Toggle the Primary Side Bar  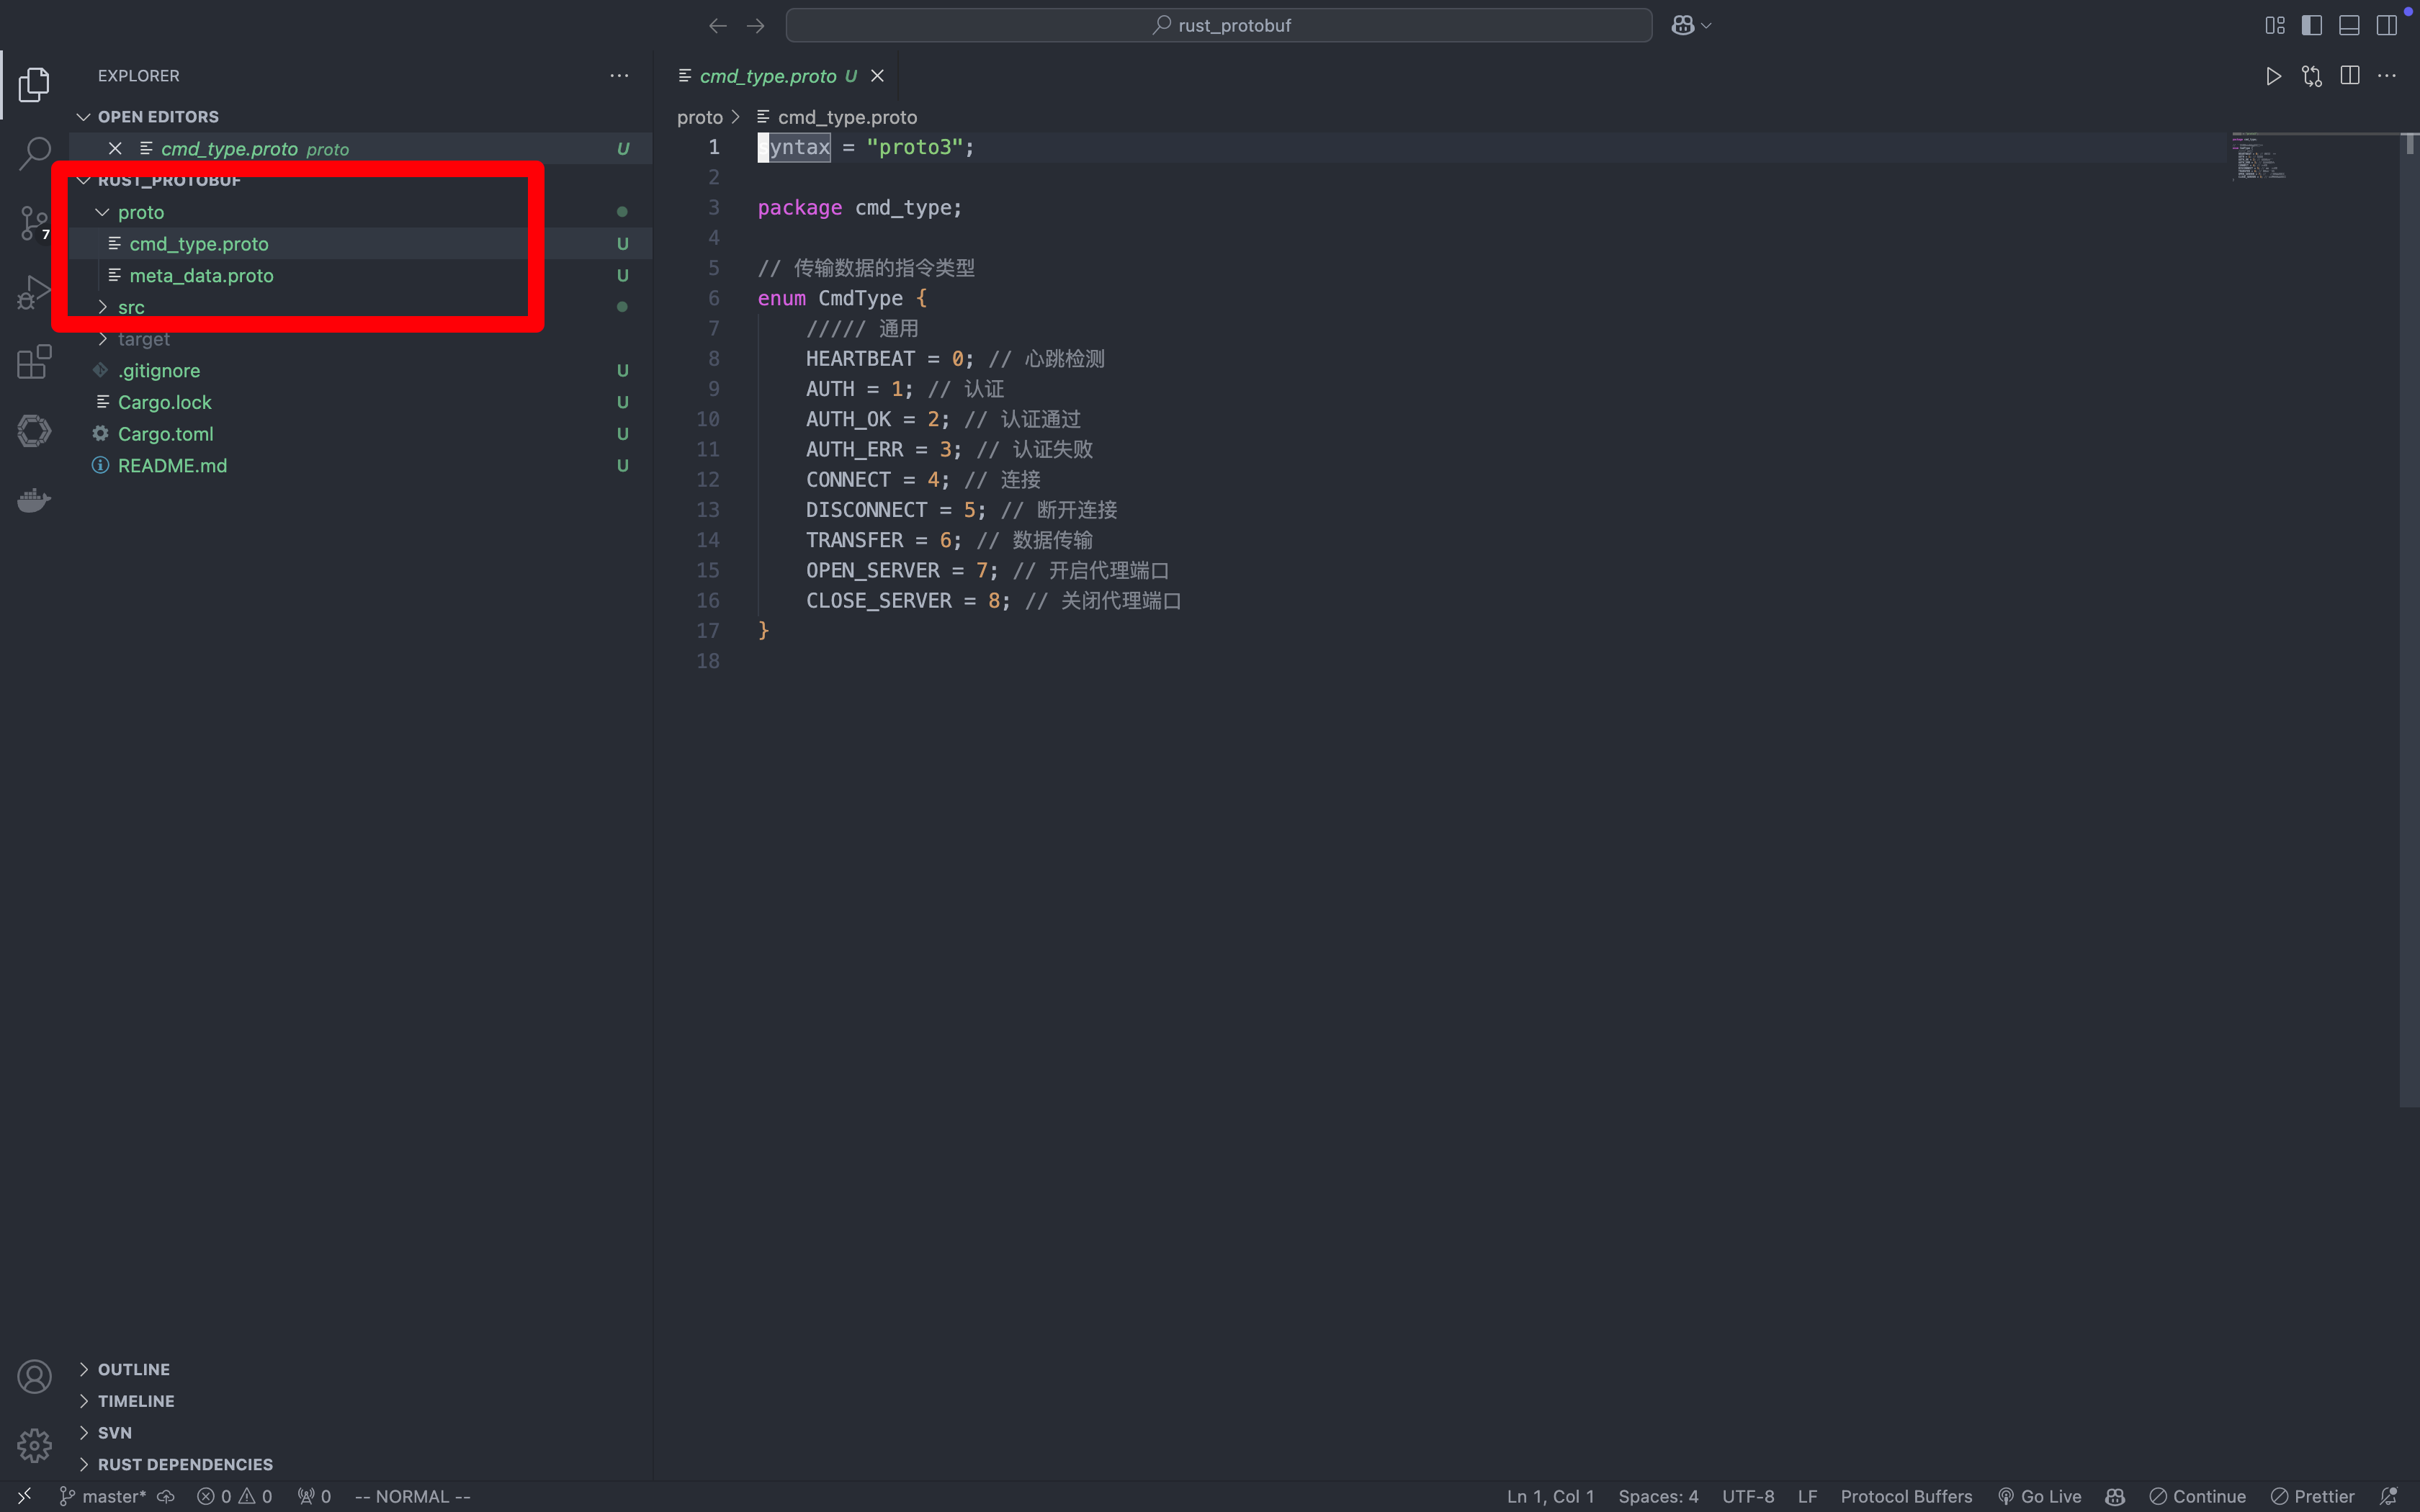coord(2312,25)
